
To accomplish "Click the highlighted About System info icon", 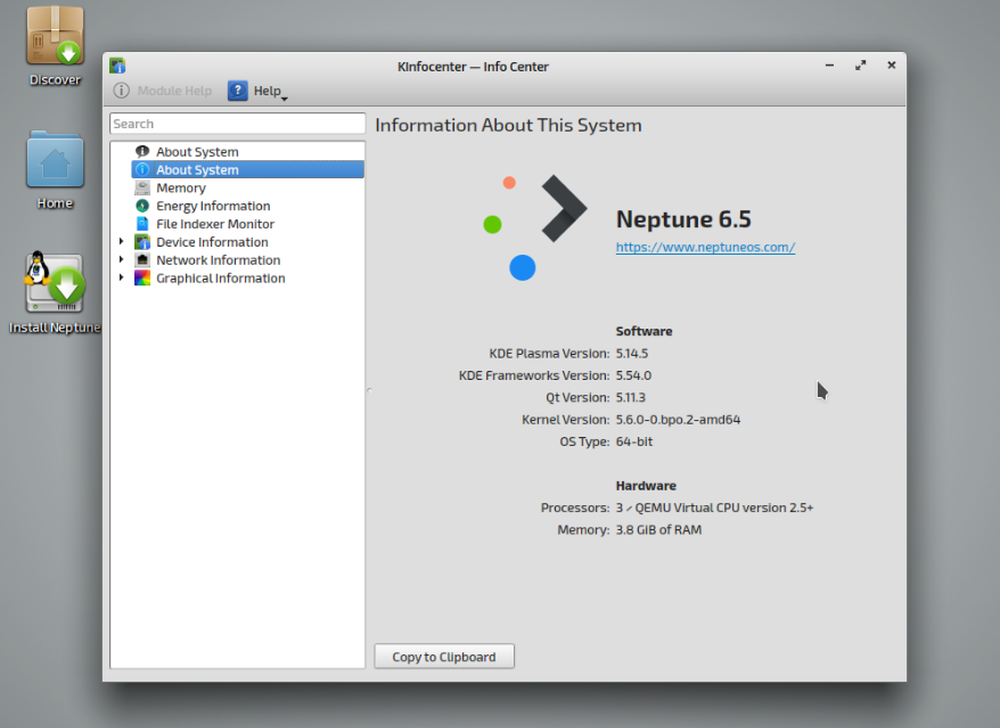I will pos(142,170).
